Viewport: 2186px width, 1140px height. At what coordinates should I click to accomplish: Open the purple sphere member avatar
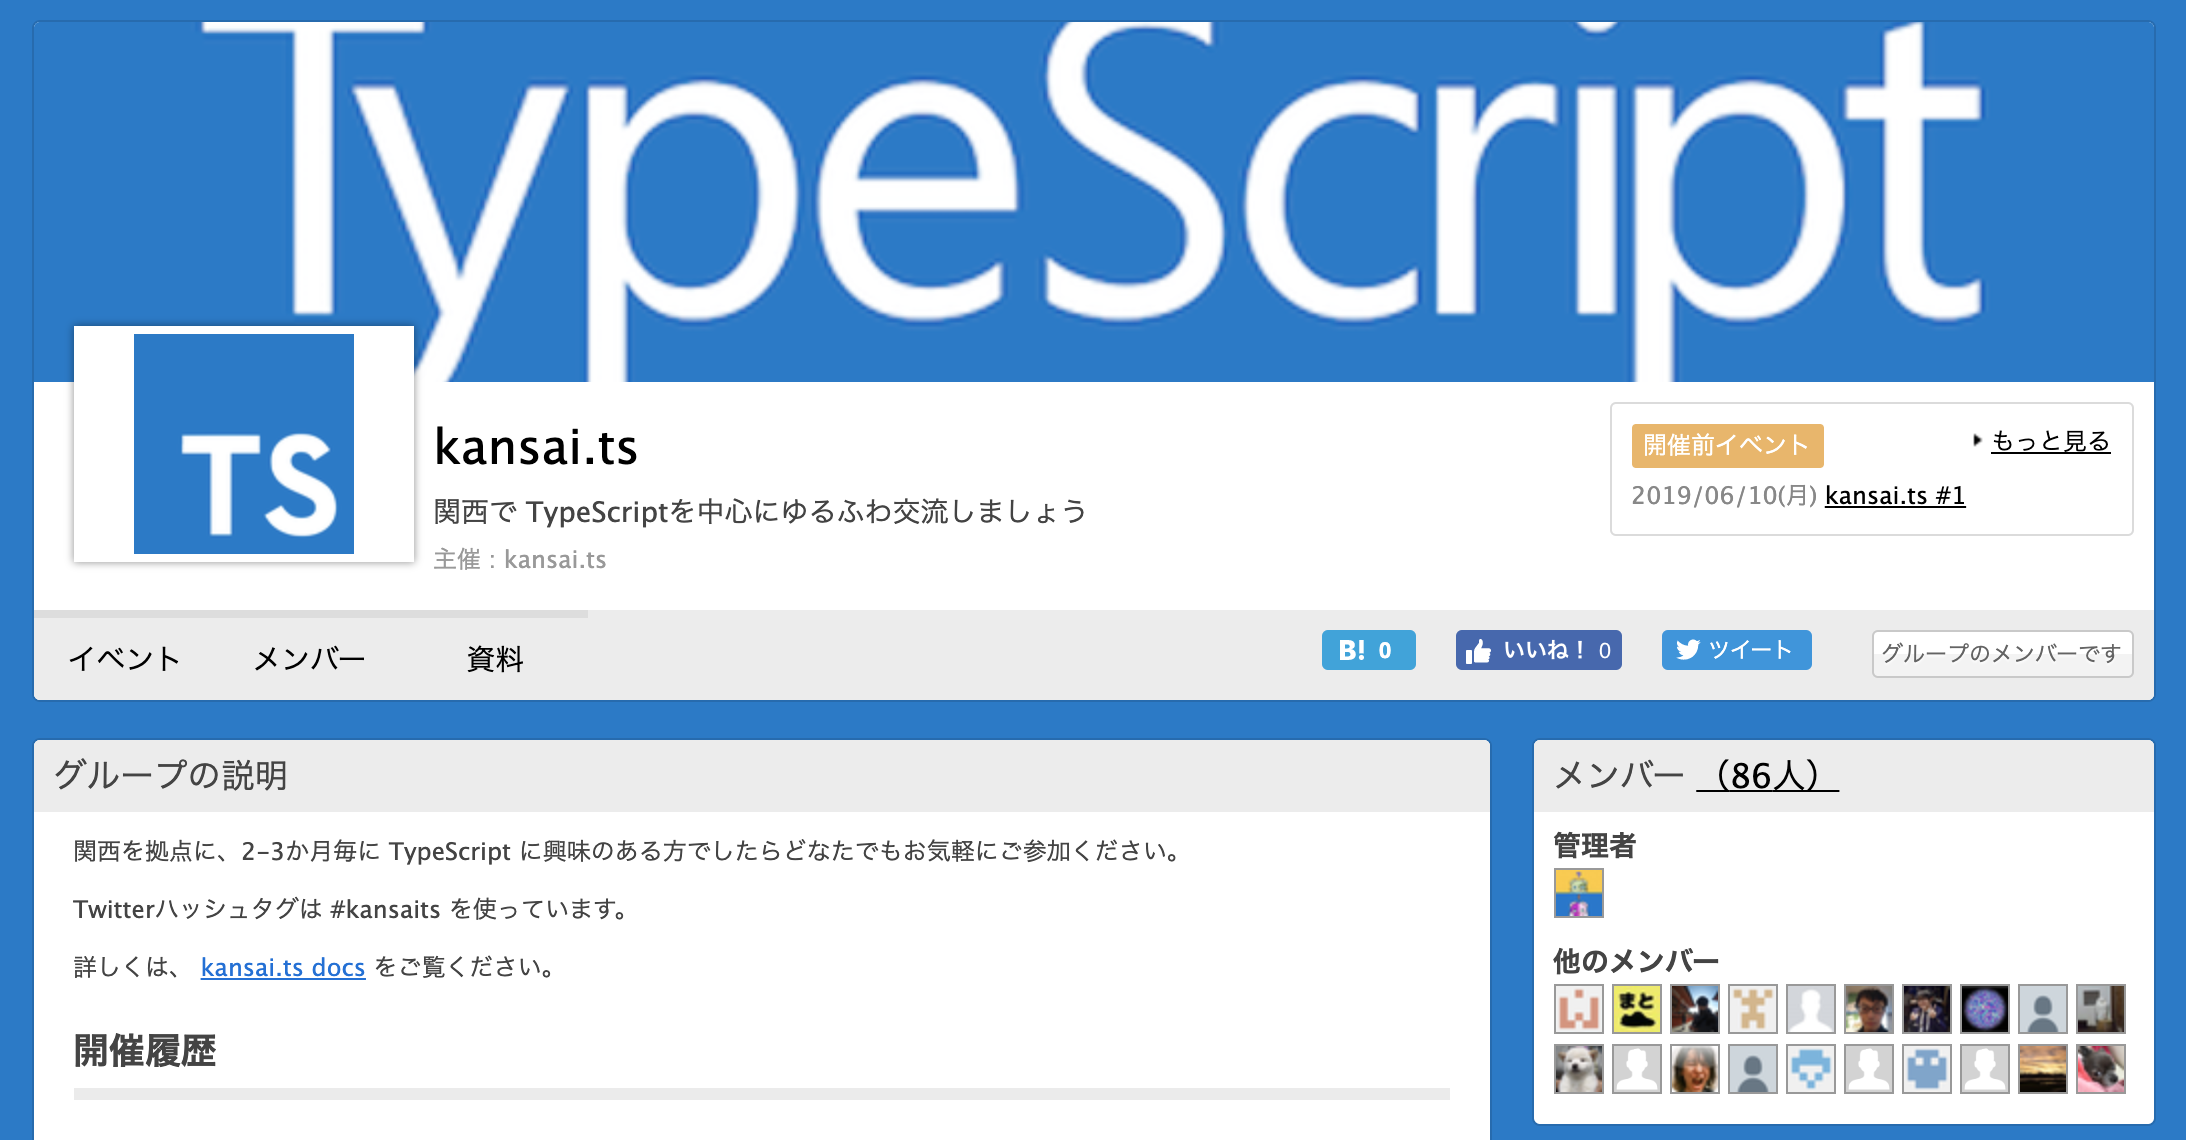pos(1984,1009)
